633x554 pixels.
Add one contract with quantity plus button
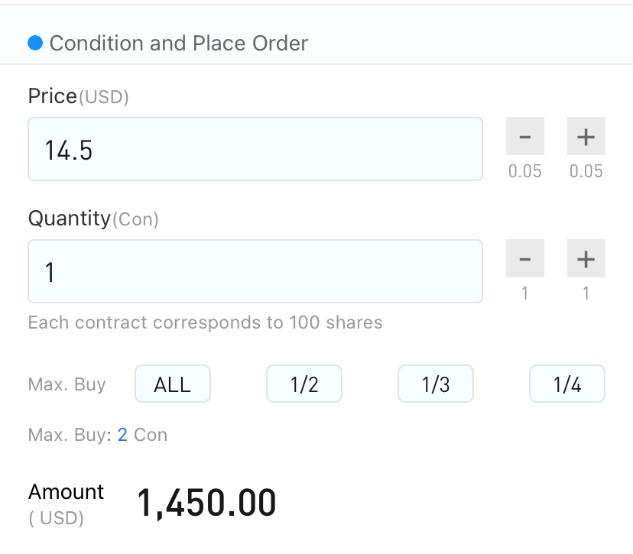(x=586, y=258)
